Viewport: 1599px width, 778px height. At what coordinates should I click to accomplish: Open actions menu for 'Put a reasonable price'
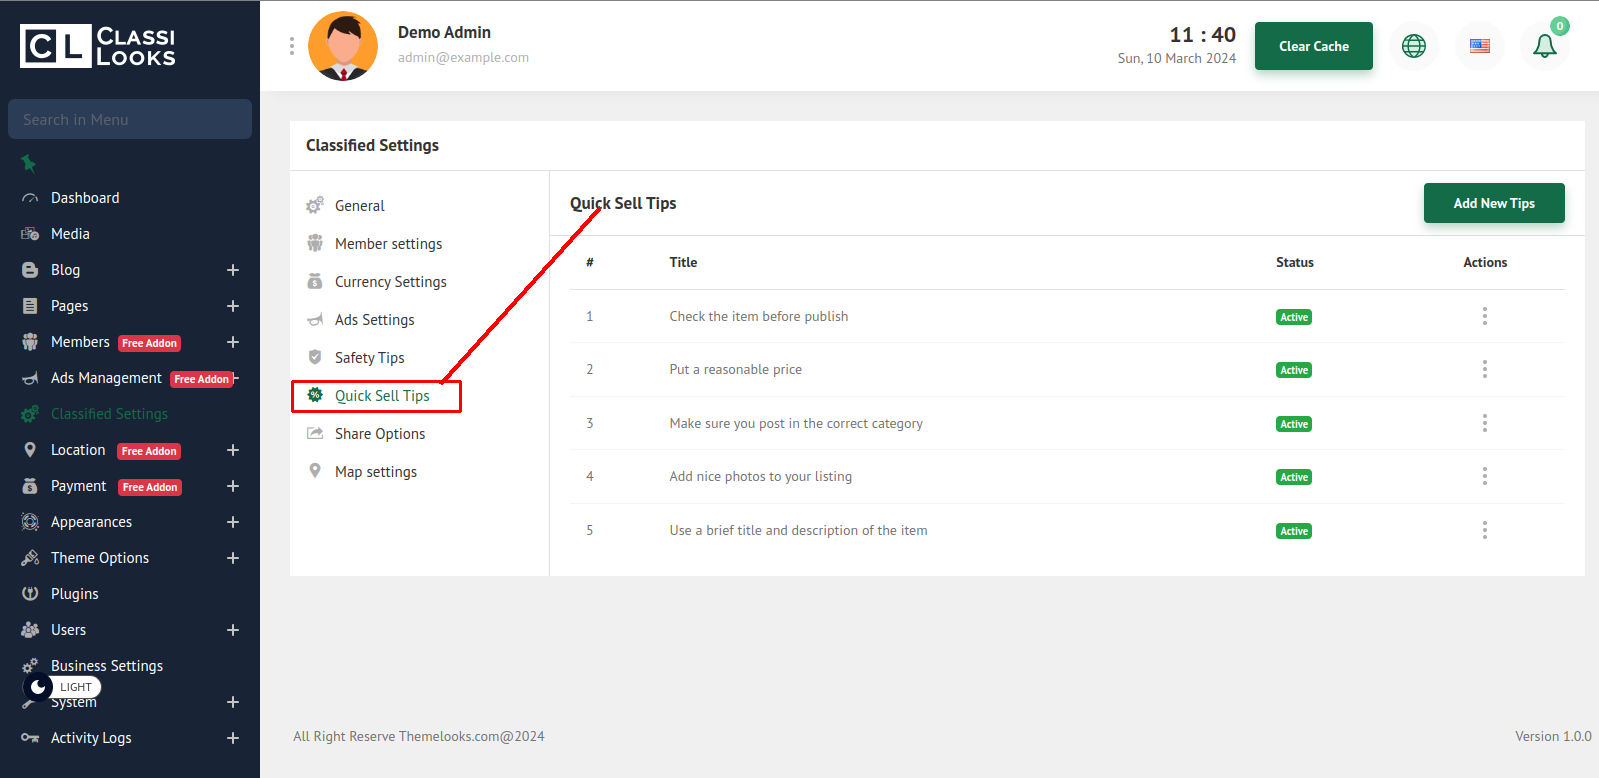click(x=1484, y=369)
